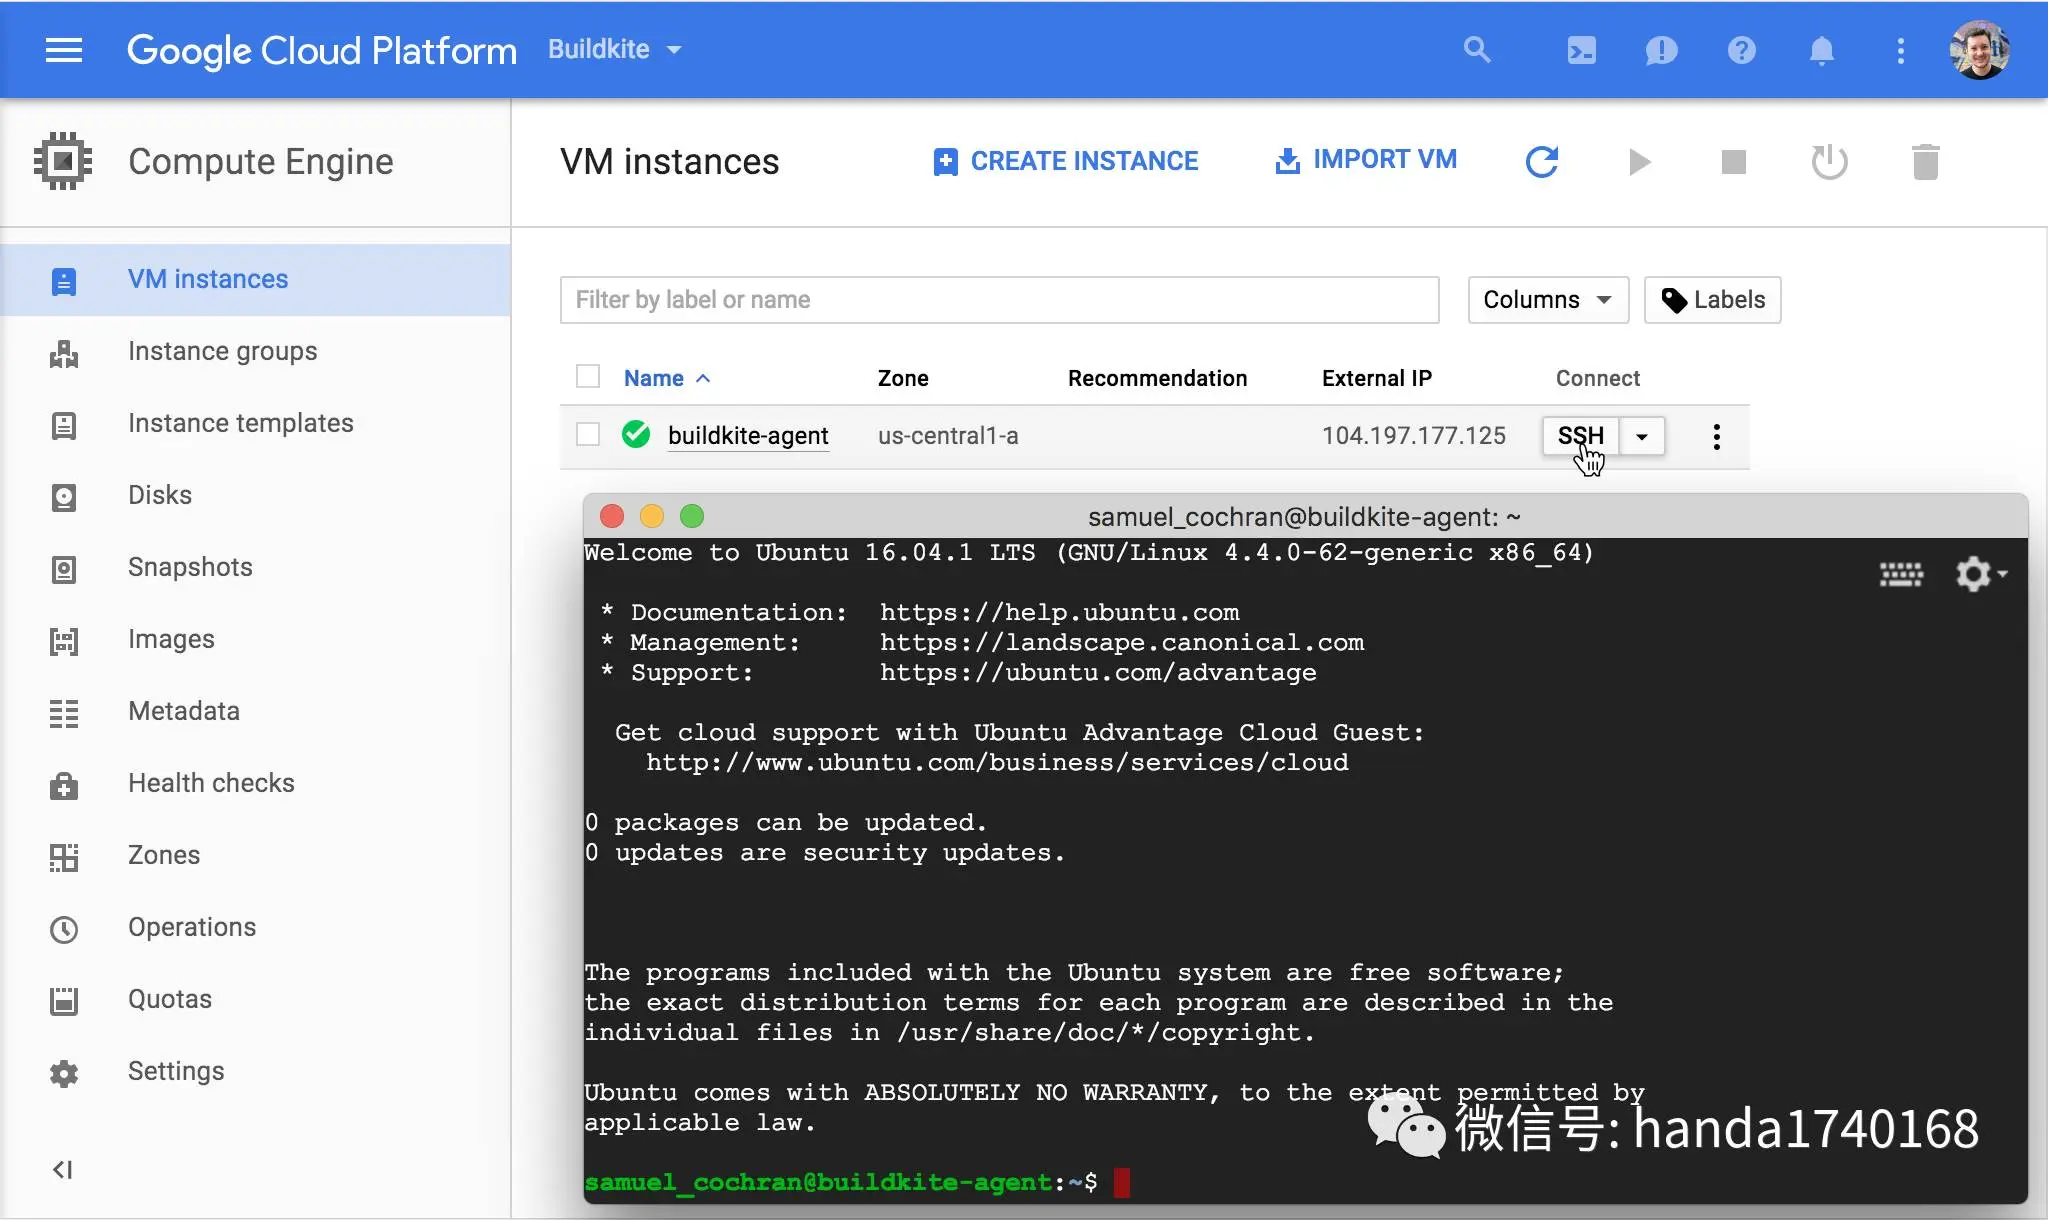Focus the Filter by label or name field

[x=998, y=300]
